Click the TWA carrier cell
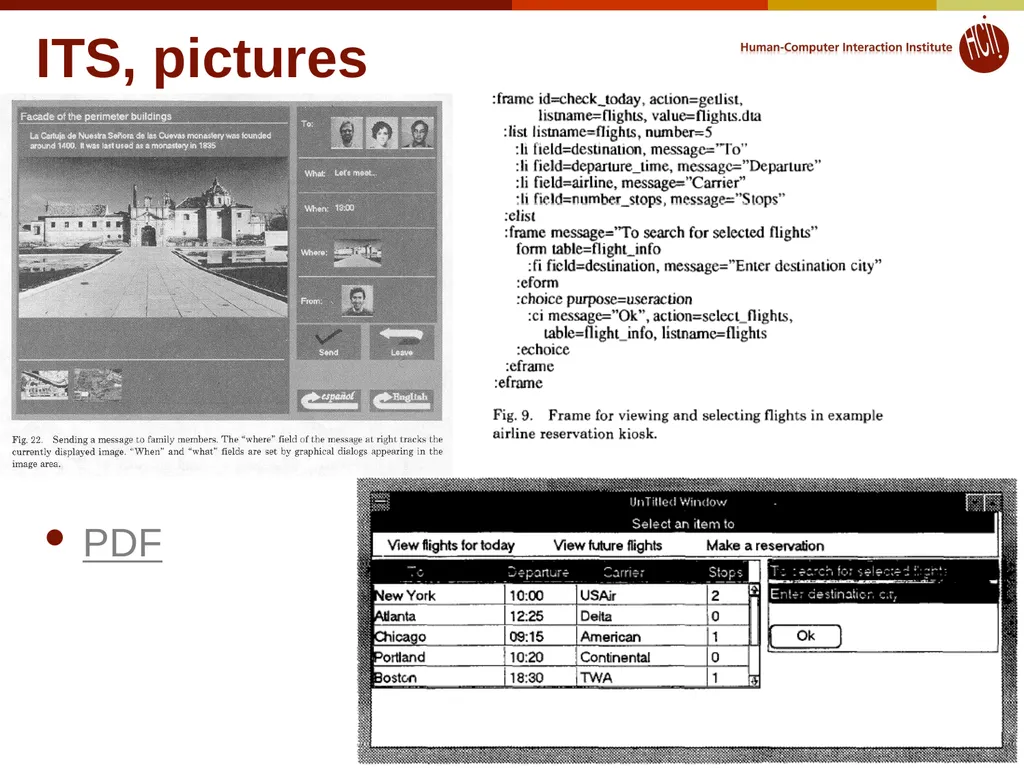The height and width of the screenshot is (768, 1024). pyautogui.click(x=641, y=677)
